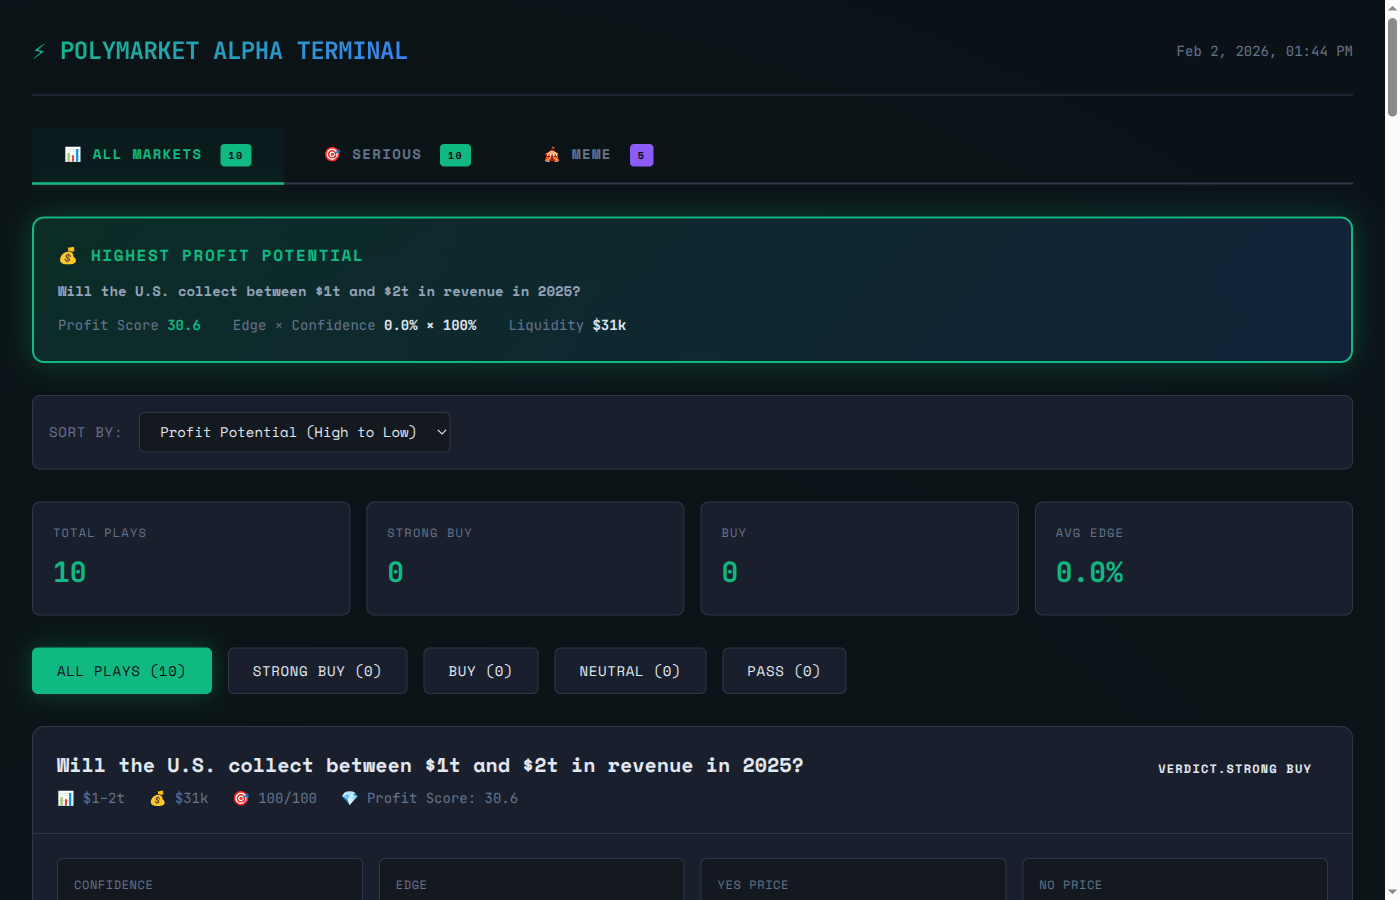Click the target icon next to the 100/100 score
The image size is (1400, 900).
pos(241,798)
